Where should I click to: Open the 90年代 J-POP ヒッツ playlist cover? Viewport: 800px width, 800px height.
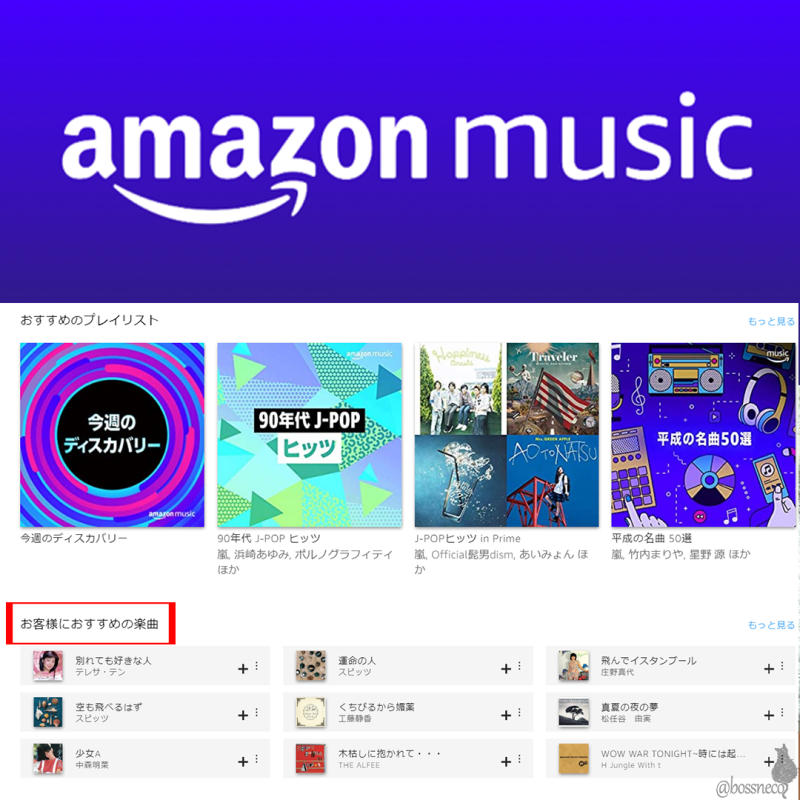(309, 435)
